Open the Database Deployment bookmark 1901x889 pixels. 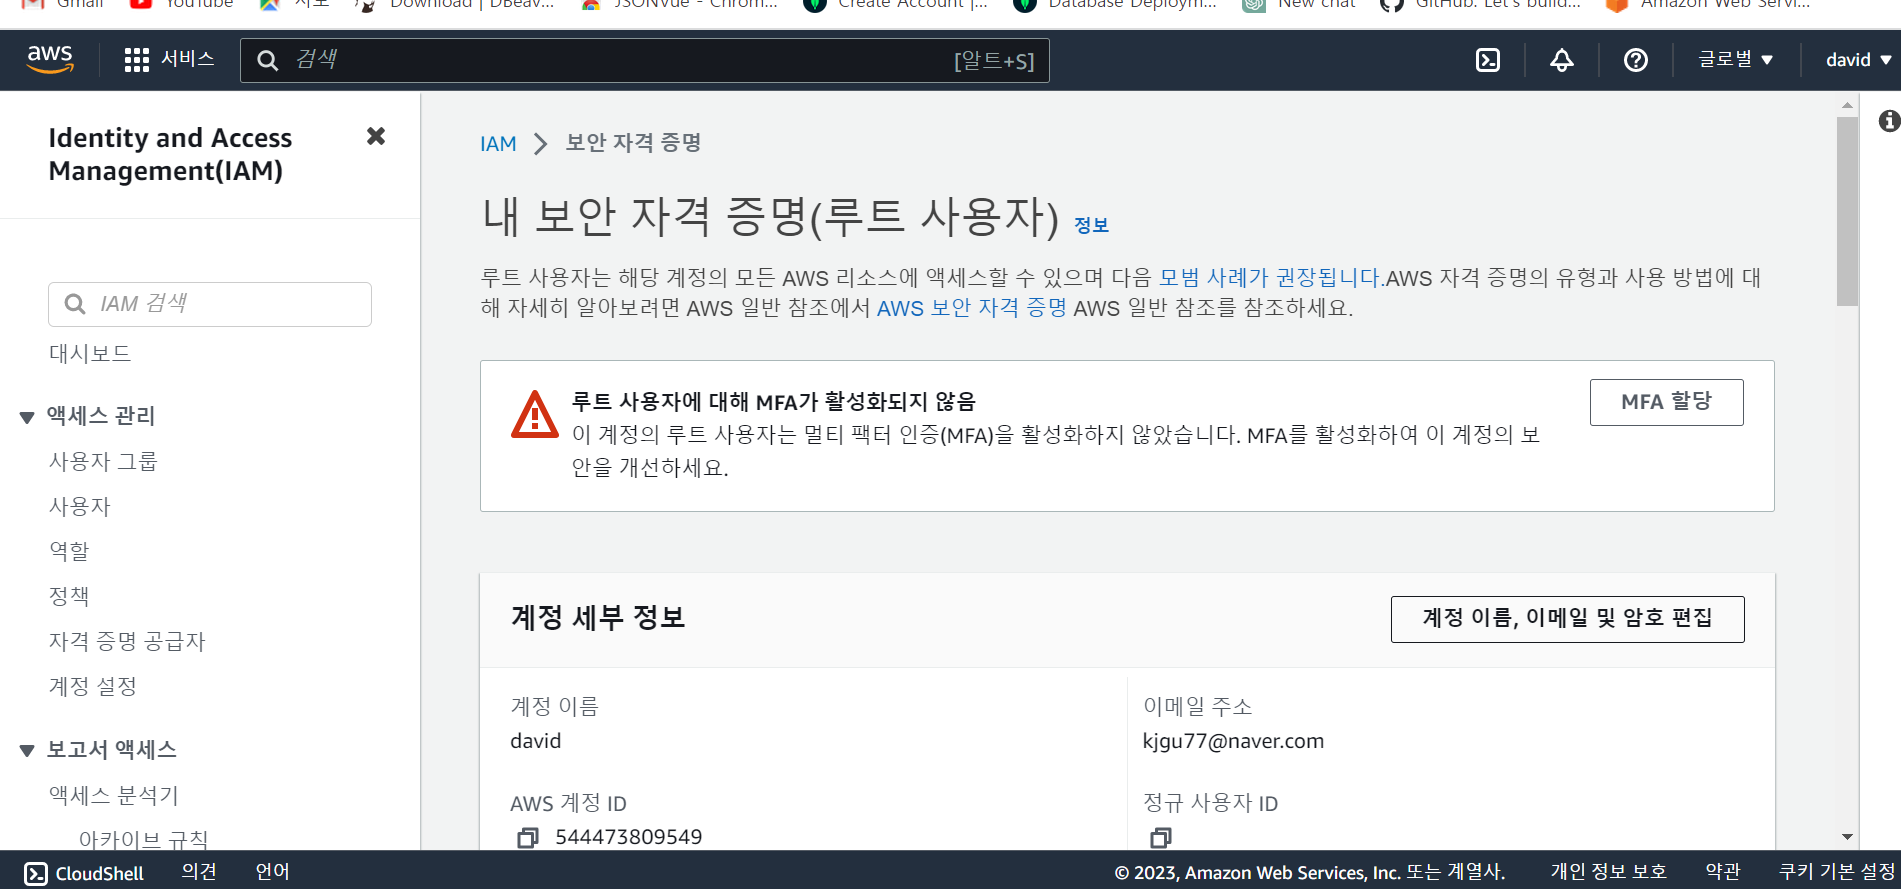1115,5
